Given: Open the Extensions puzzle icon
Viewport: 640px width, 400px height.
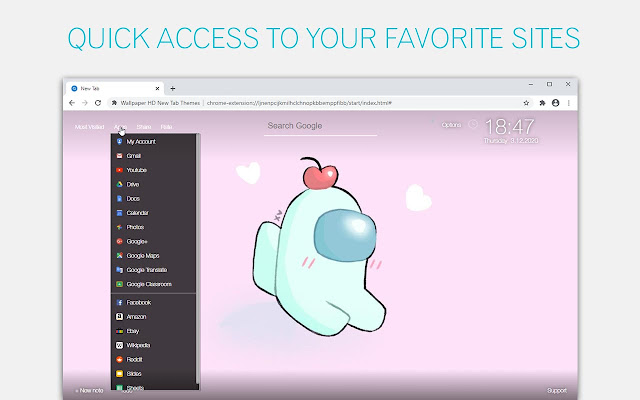Looking at the screenshot, I should coord(542,103).
